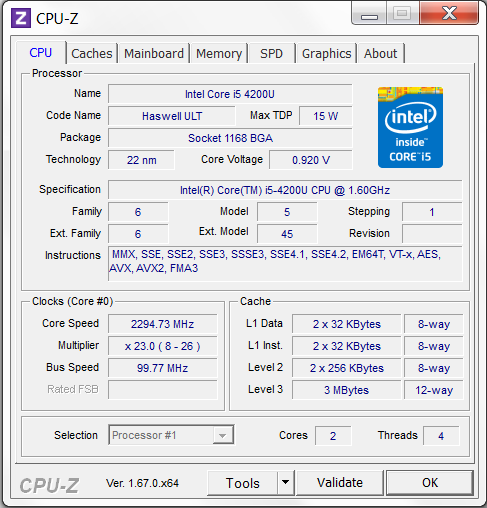487x508 pixels.
Task: Close the CPU-Z window
Action: tap(449, 13)
